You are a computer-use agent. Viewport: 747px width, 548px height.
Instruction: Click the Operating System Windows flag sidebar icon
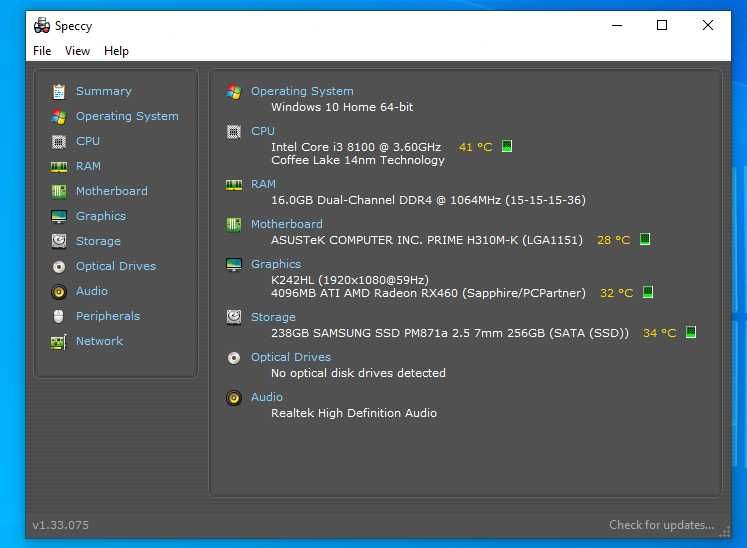pyautogui.click(x=59, y=117)
